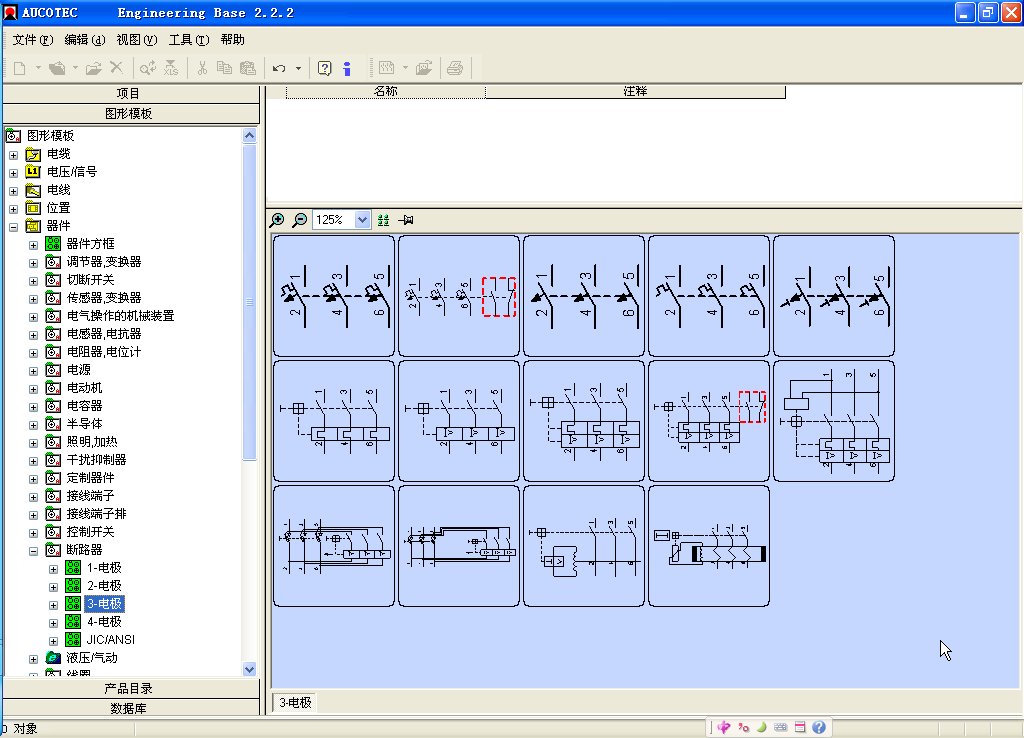Open the 视图 menu
Viewport: 1024px width, 738px height.
pyautogui.click(x=137, y=40)
